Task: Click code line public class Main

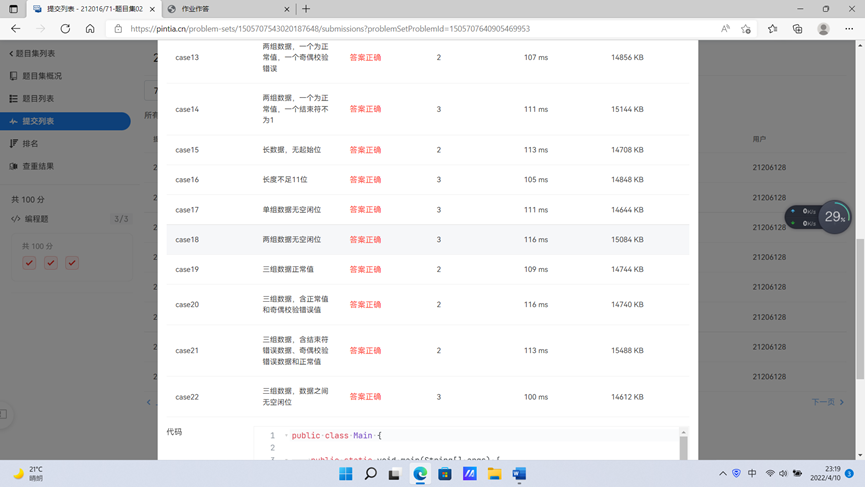Action: point(337,436)
